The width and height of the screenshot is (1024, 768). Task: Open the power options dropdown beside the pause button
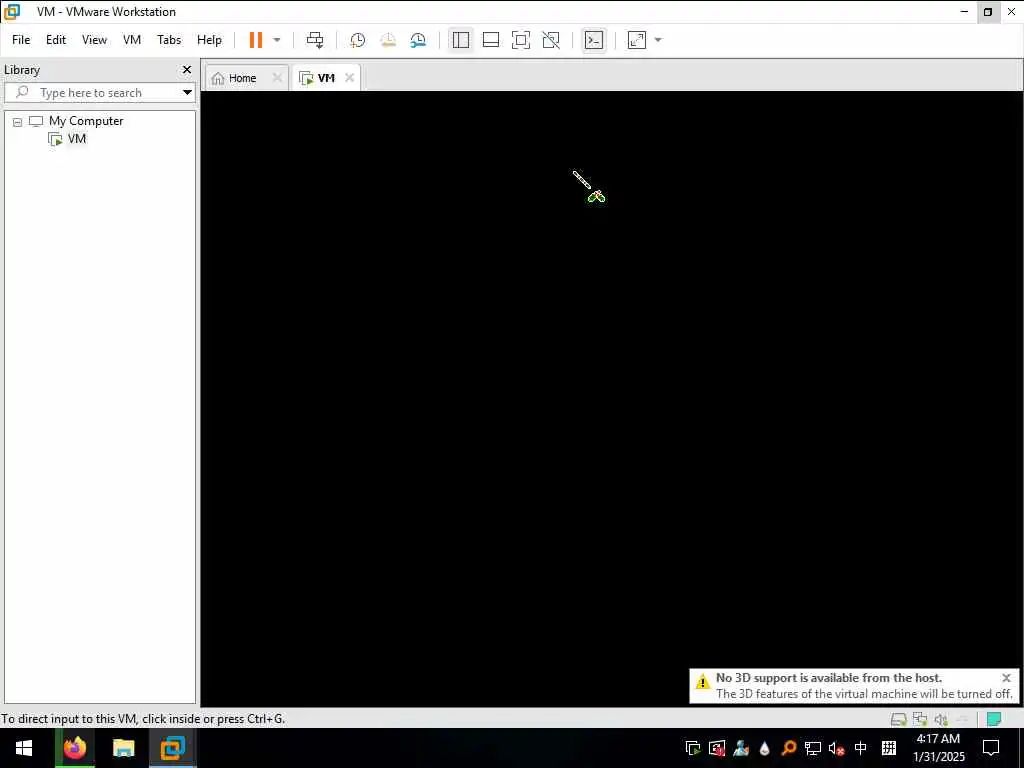click(x=277, y=40)
